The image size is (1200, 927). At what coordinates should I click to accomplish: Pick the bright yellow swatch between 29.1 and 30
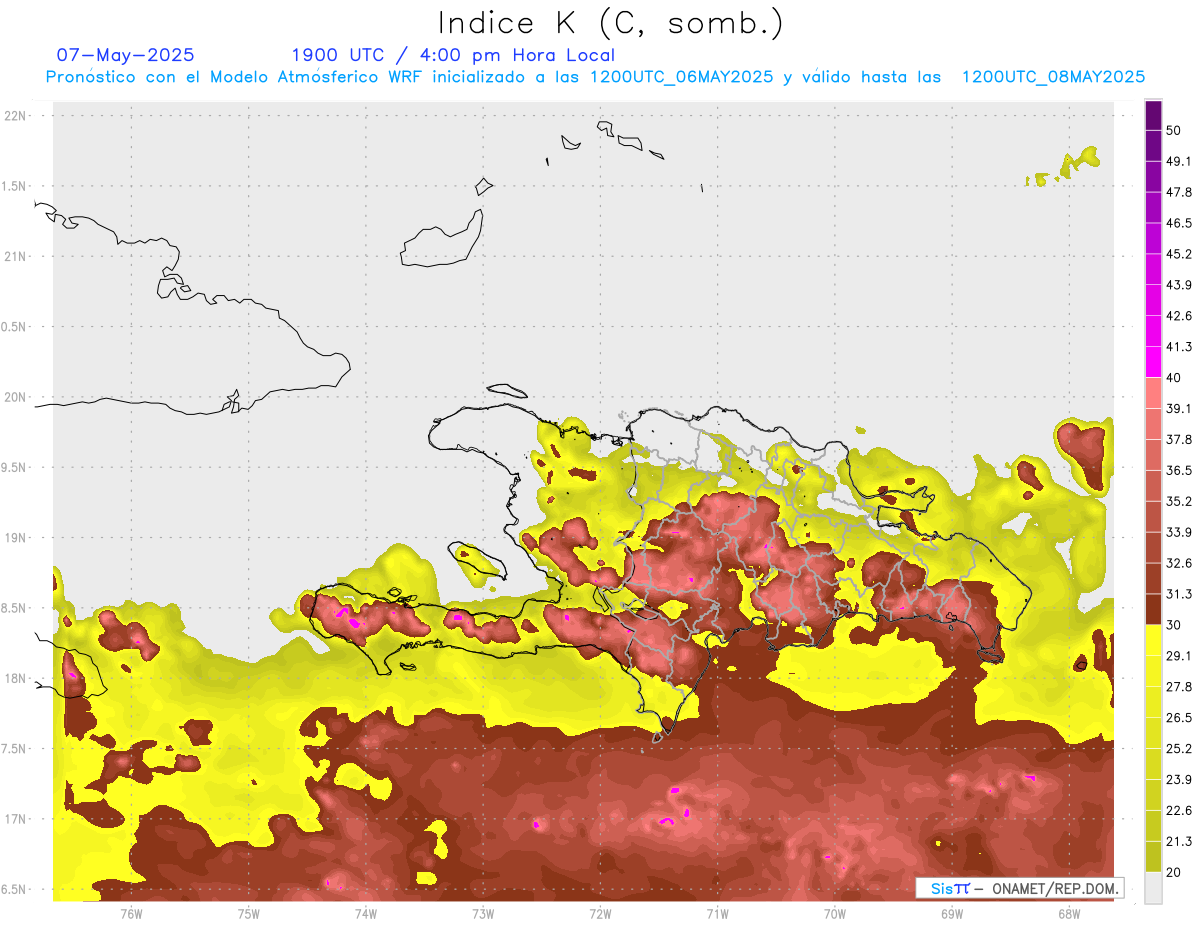point(1153,640)
